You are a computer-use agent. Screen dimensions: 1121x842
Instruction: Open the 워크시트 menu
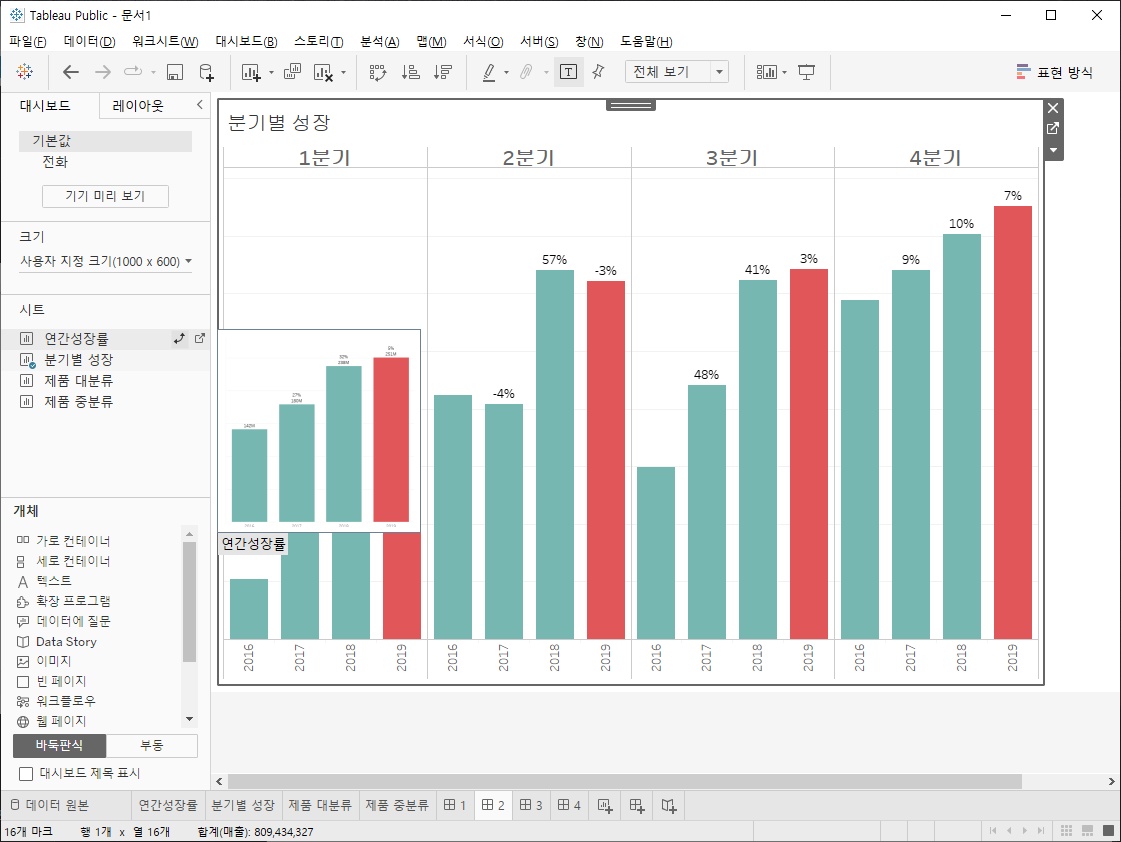tap(165, 41)
